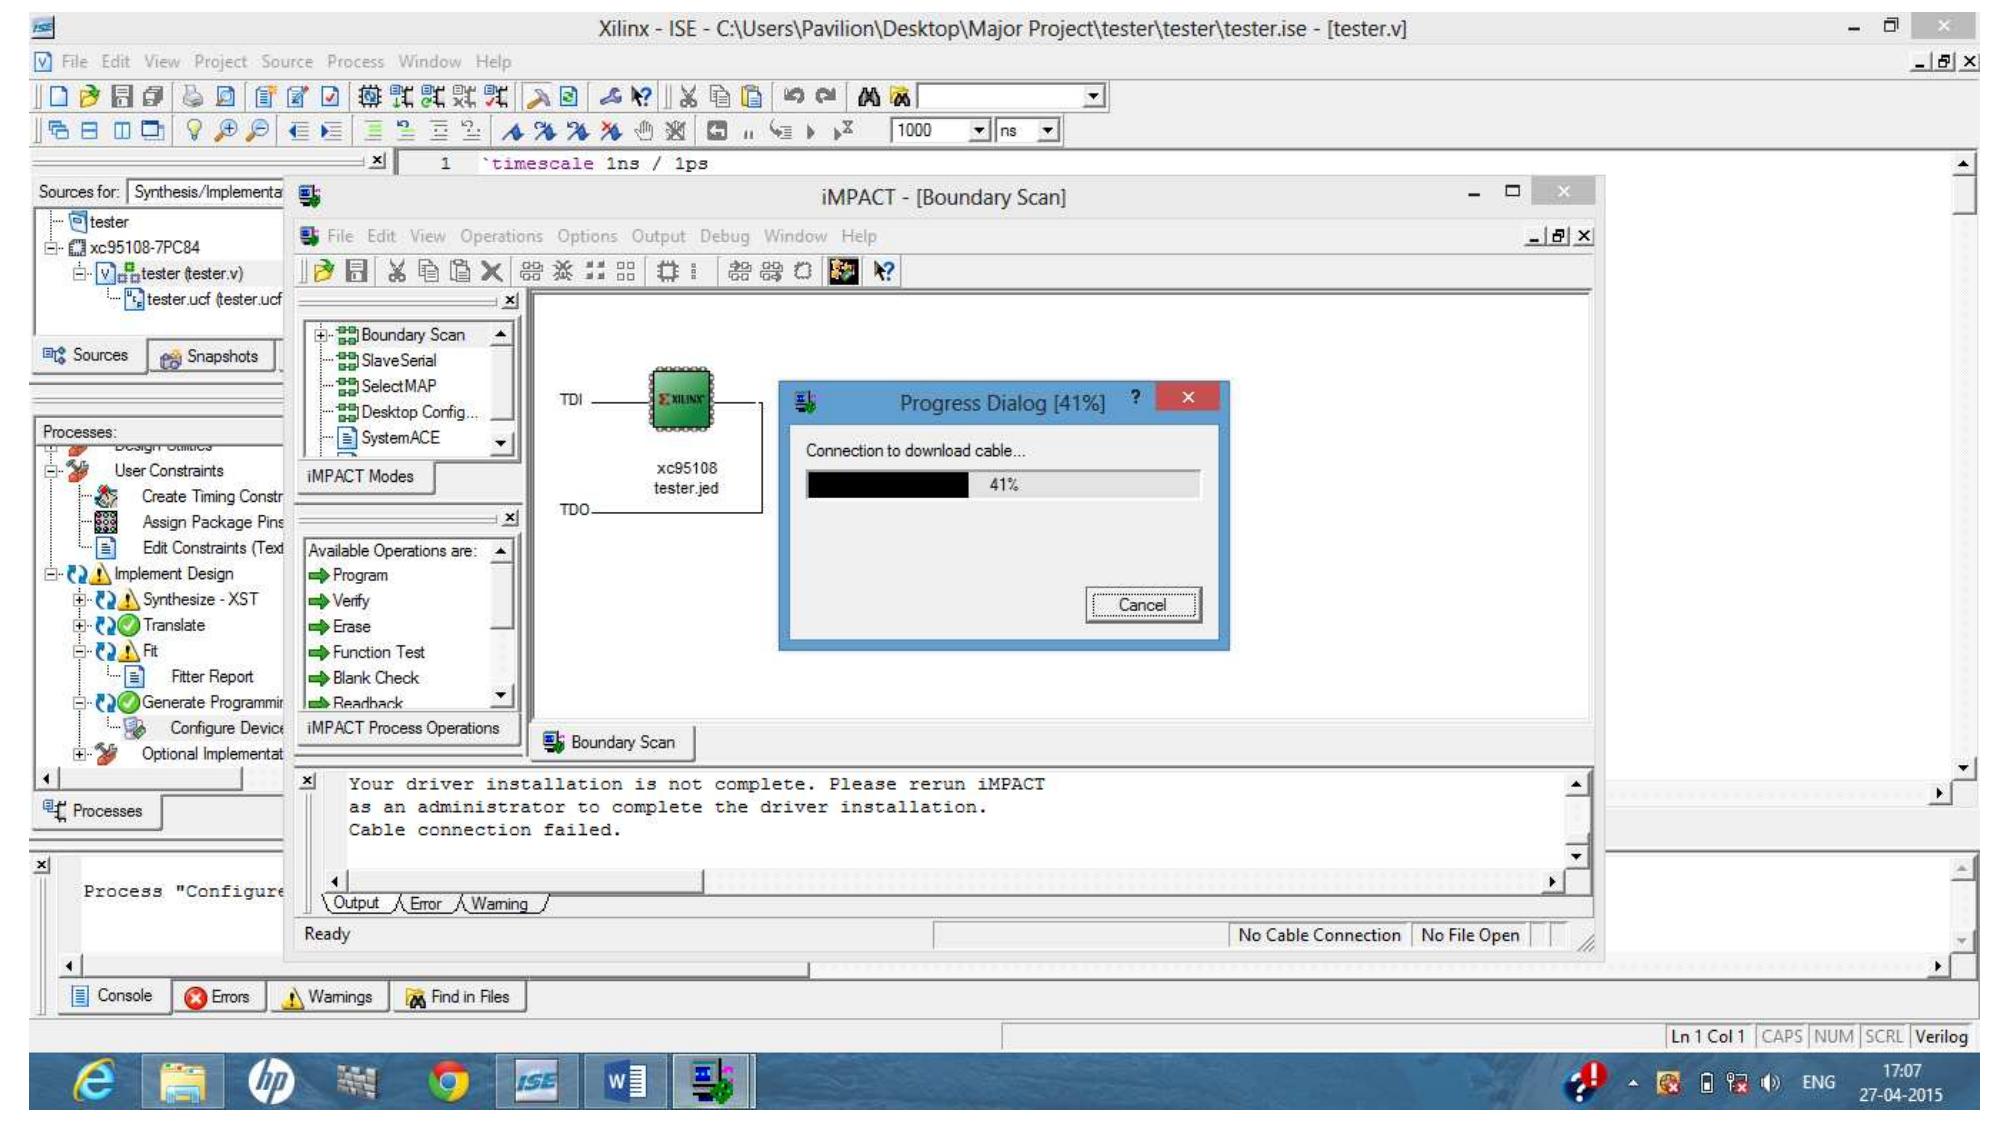Open the Operations menu in iMPACT
Viewport: 1995px width, 1136px height.
point(500,236)
